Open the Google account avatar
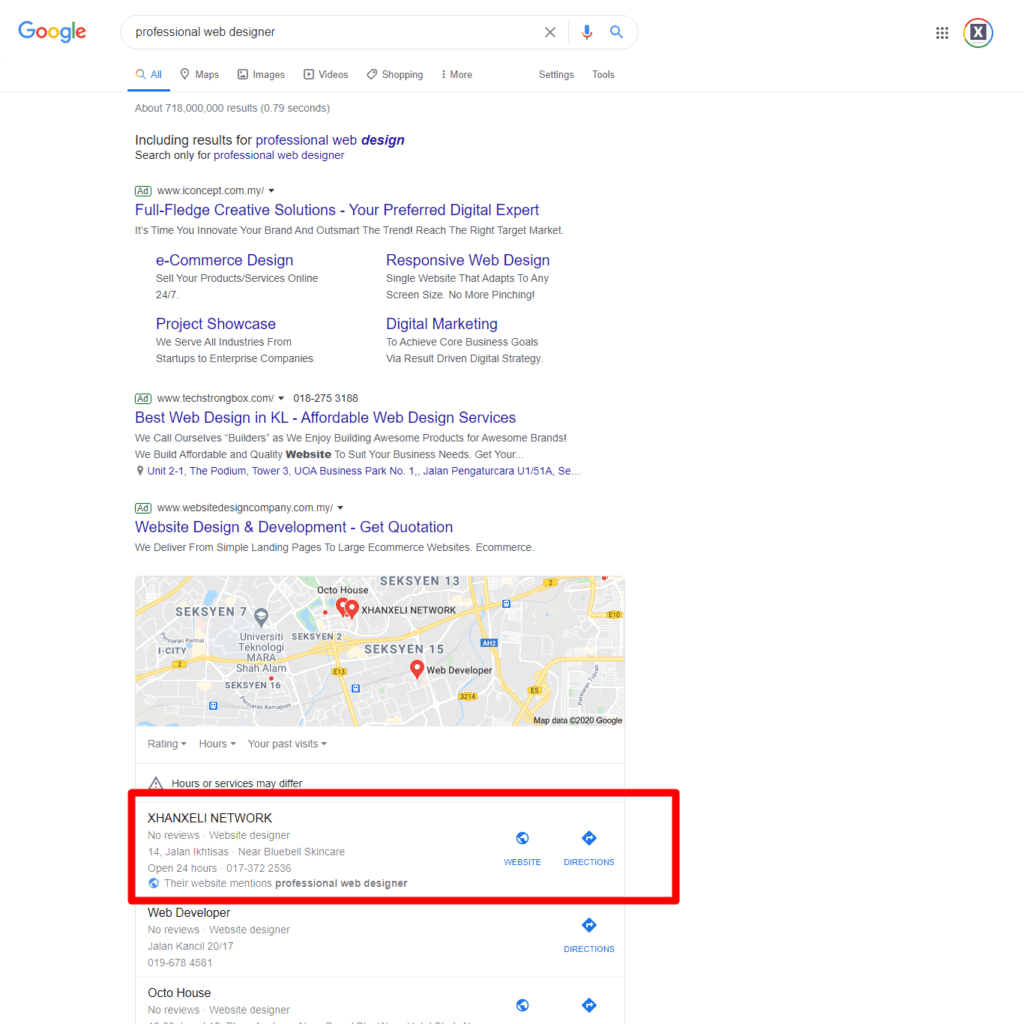The image size is (1024, 1024). coord(978,33)
